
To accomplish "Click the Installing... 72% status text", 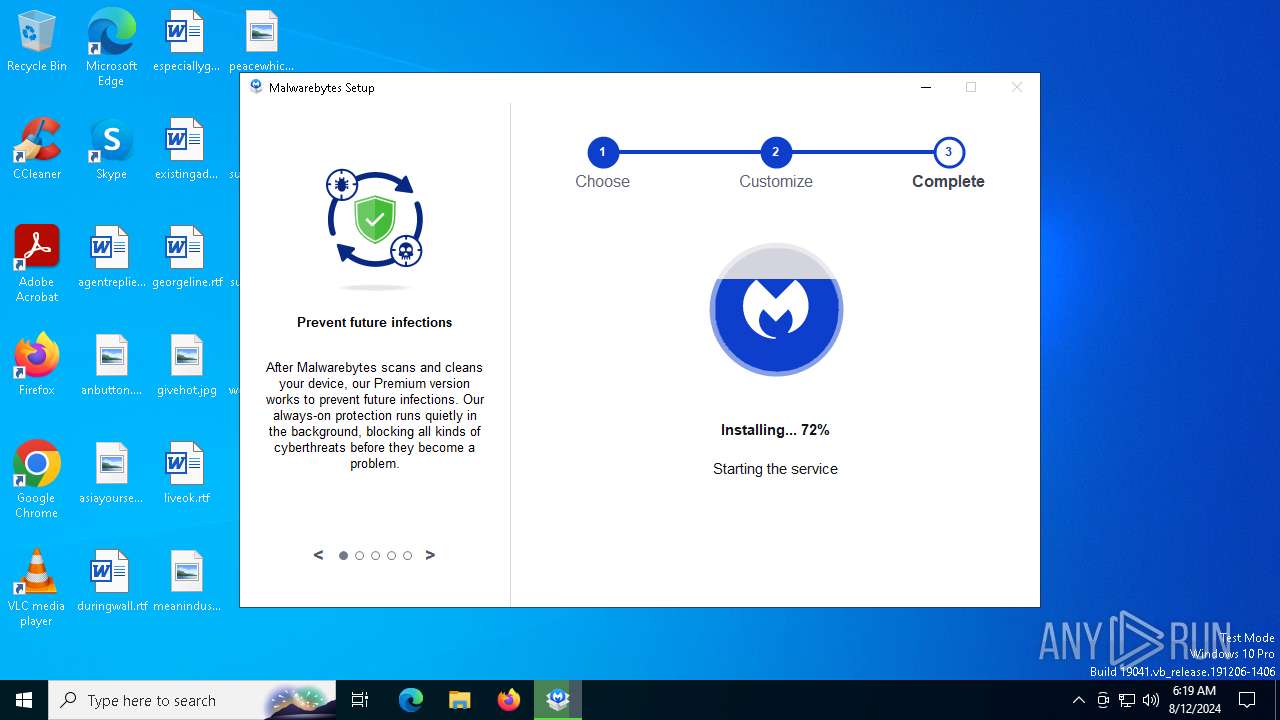I will pos(775,430).
